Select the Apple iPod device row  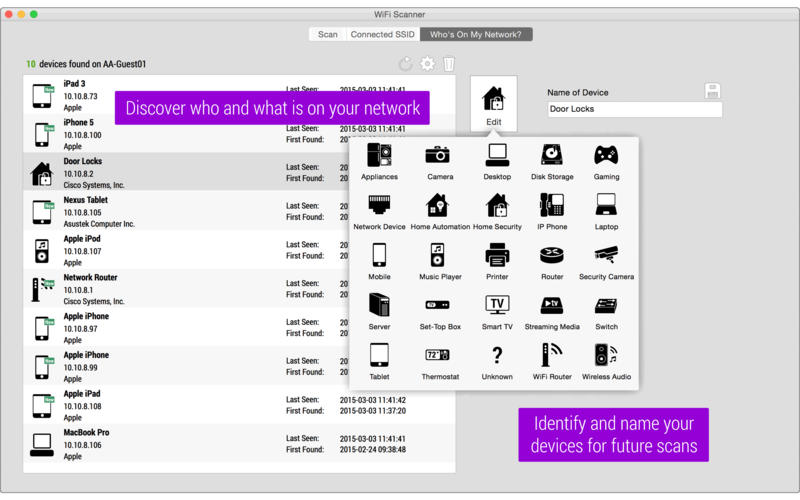(x=239, y=251)
